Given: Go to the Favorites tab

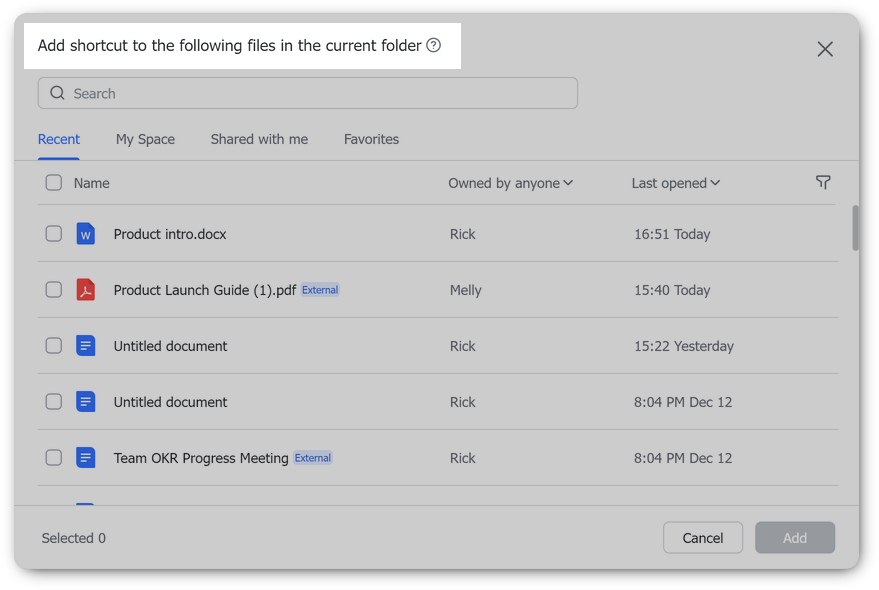Looking at the screenshot, I should (371, 139).
